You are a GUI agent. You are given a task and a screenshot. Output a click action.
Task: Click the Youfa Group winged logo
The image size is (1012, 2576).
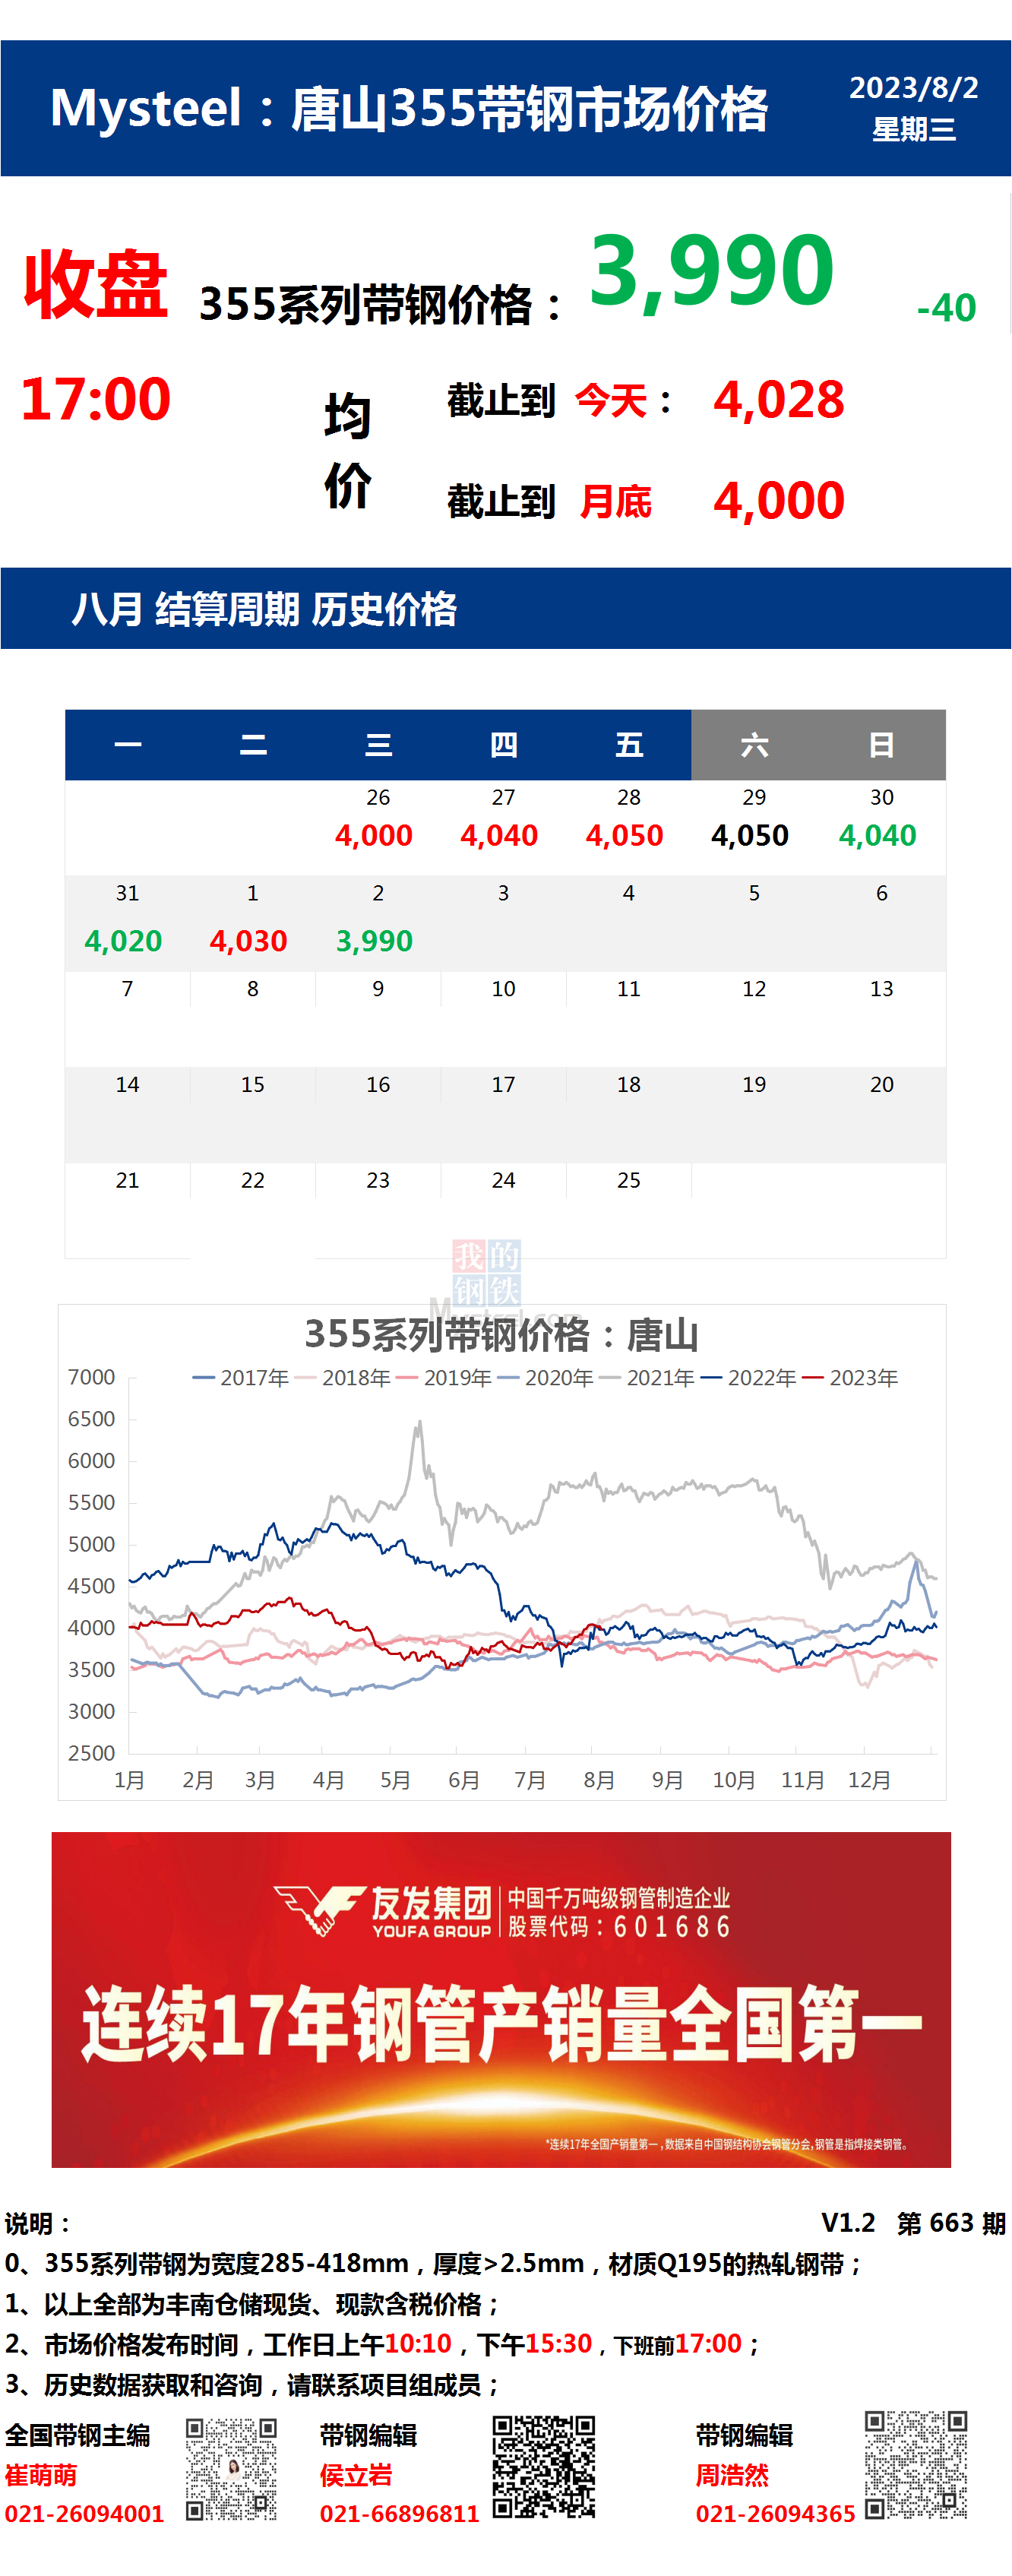319,1910
